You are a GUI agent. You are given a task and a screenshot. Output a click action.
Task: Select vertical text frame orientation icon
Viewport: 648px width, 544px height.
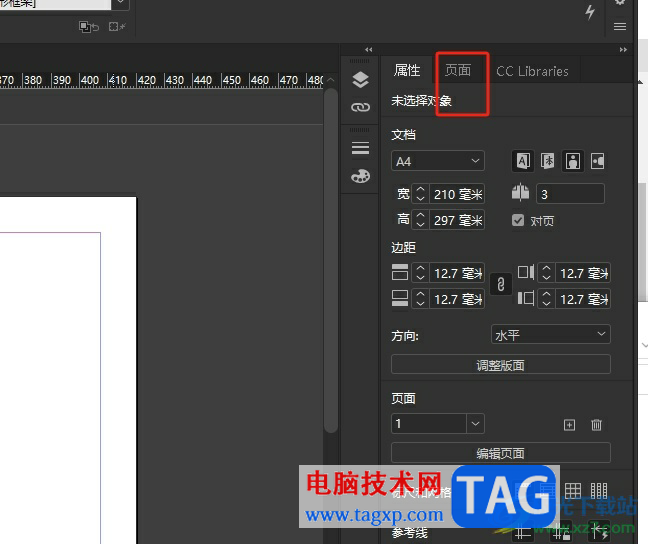tap(548, 161)
